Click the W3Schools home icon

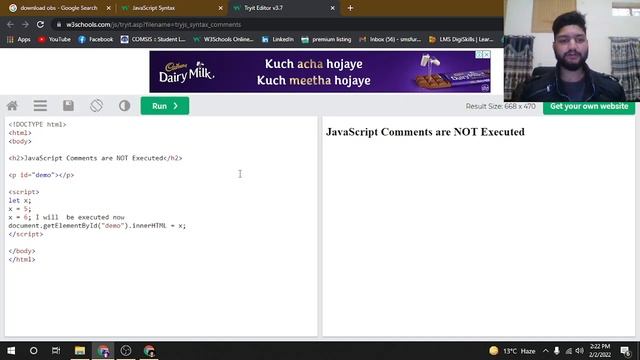pyautogui.click(x=12, y=106)
